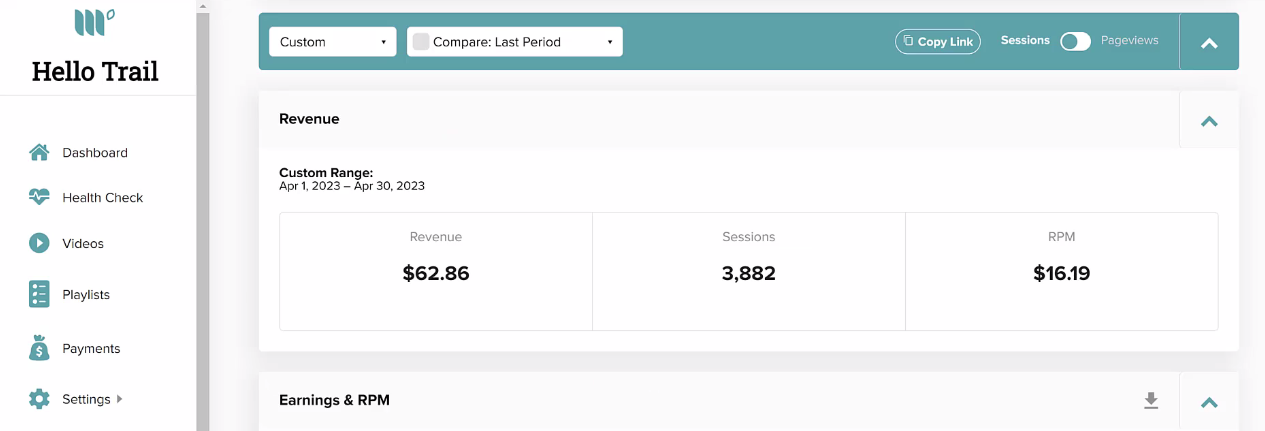Image resolution: width=1265 pixels, height=431 pixels.
Task: Select the Playlists list icon
Action: click(39, 294)
